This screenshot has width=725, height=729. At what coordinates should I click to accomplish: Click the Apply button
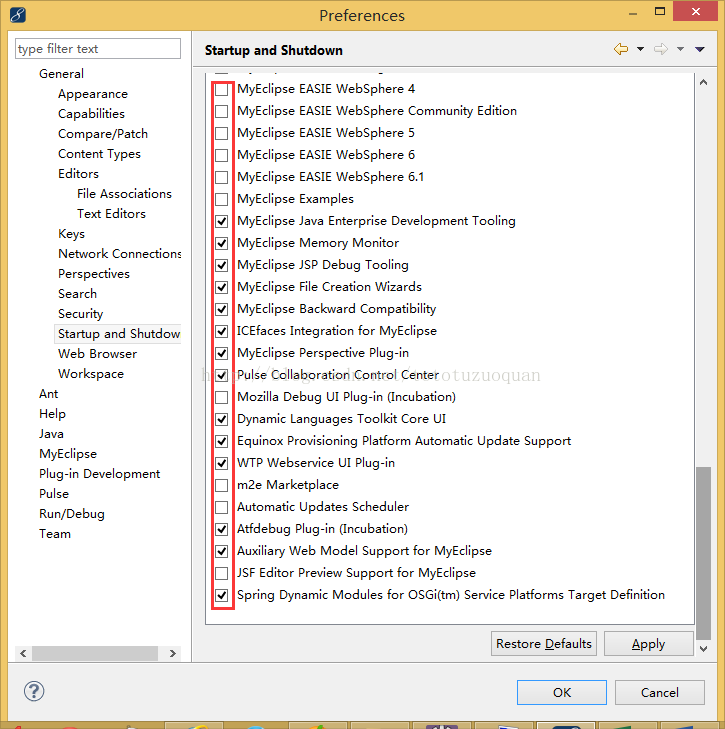pyautogui.click(x=648, y=643)
